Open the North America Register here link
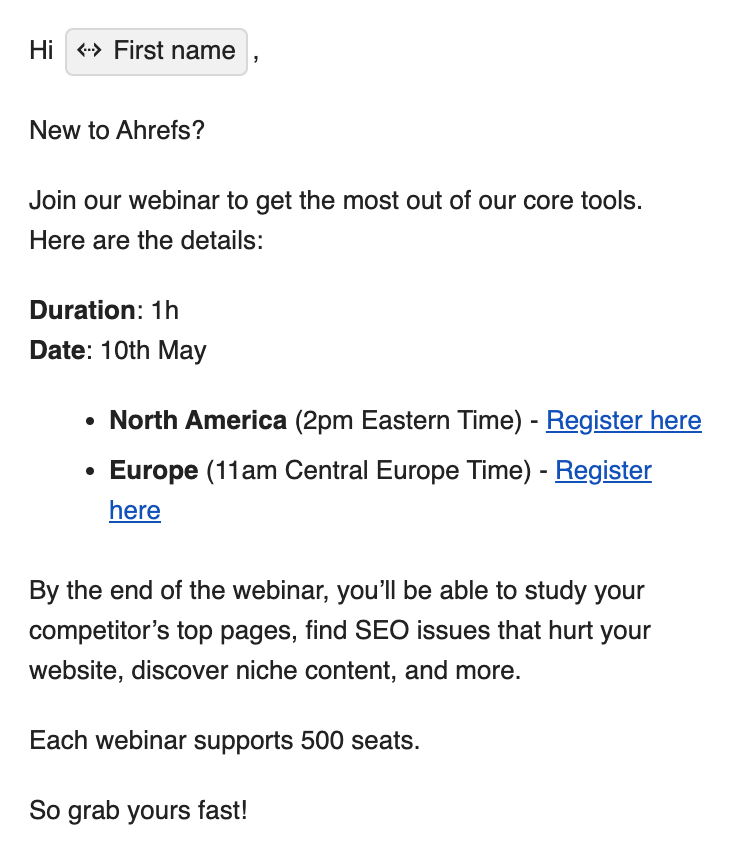 pos(623,421)
